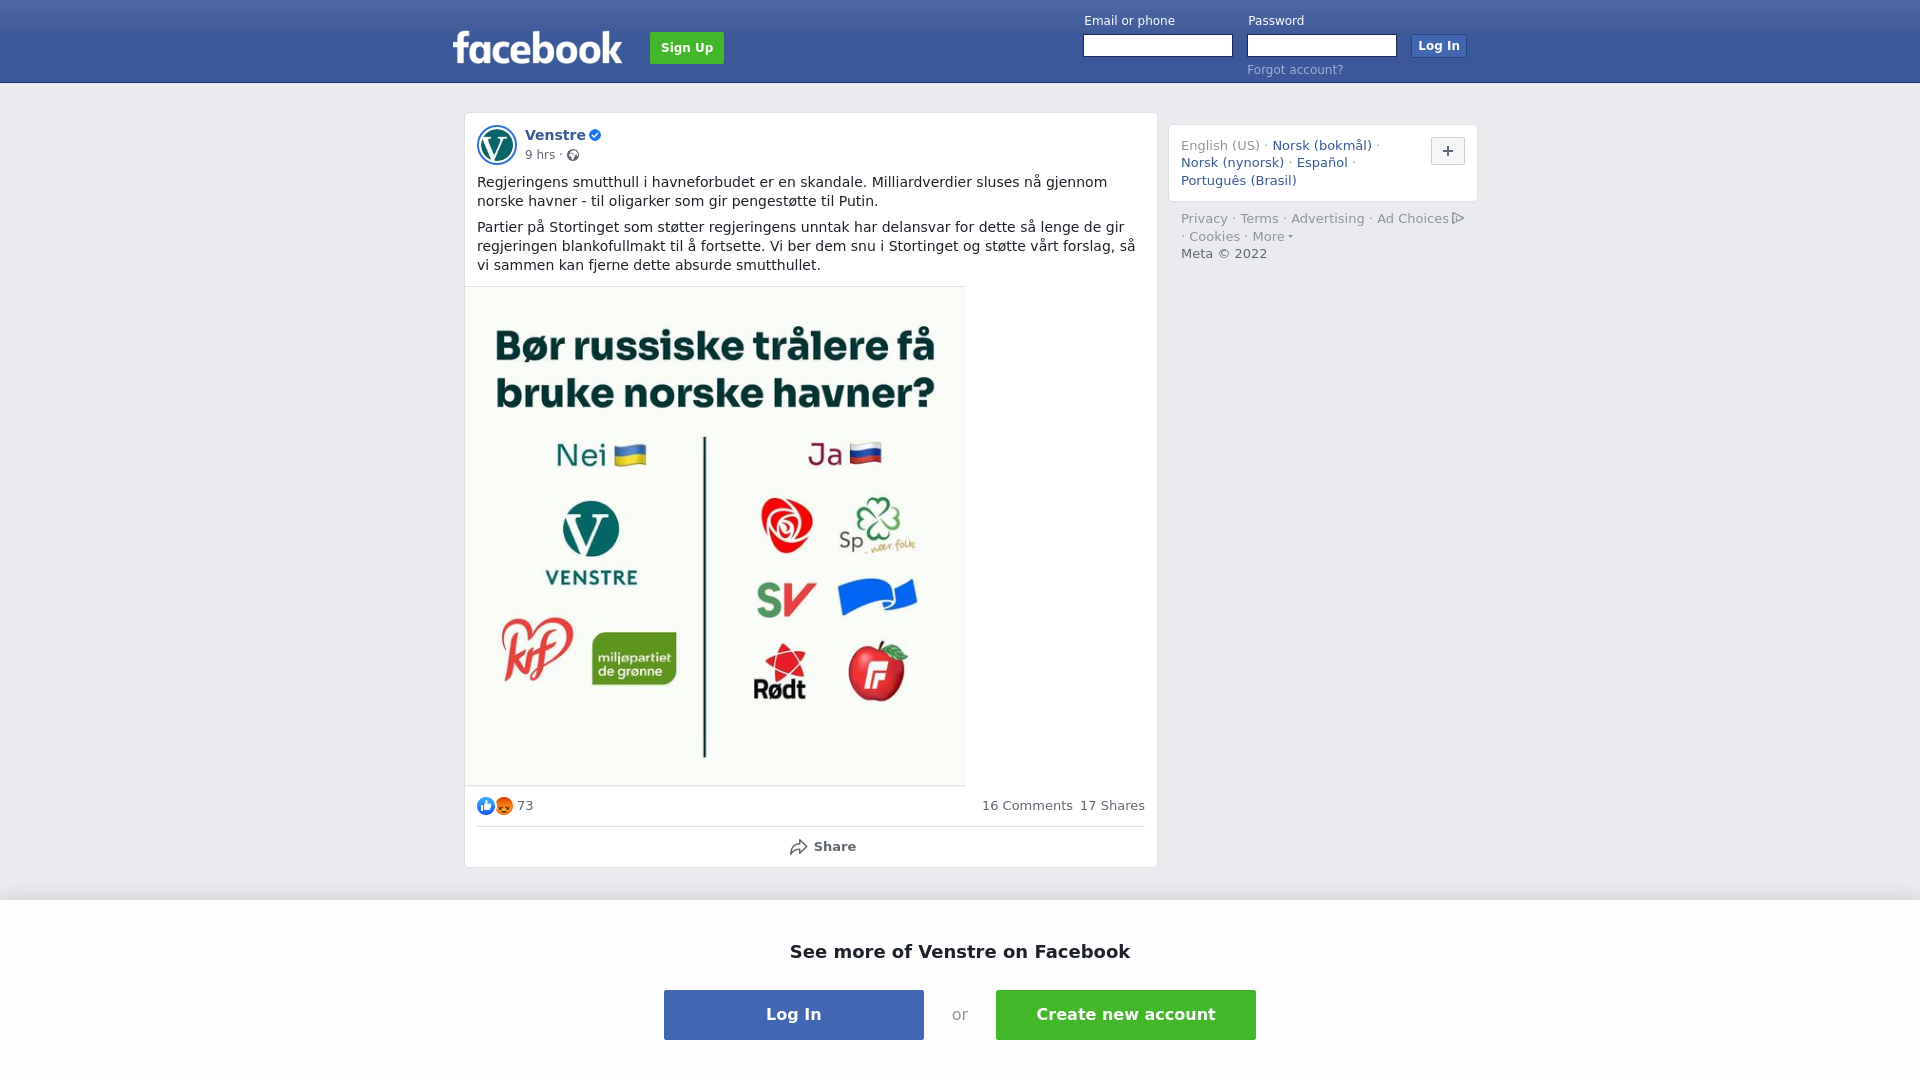Click the Create new account button
The image size is (1920, 1080).
coord(1126,1015)
